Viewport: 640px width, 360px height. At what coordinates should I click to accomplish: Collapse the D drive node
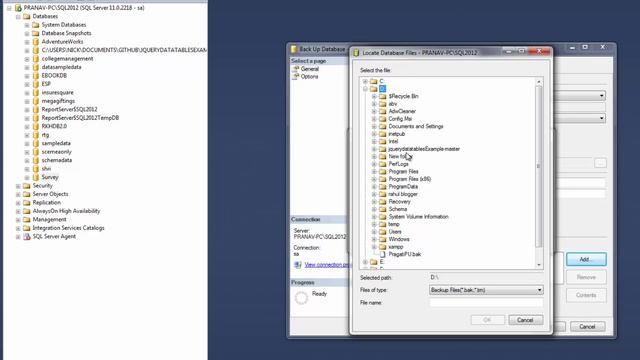[365, 89]
